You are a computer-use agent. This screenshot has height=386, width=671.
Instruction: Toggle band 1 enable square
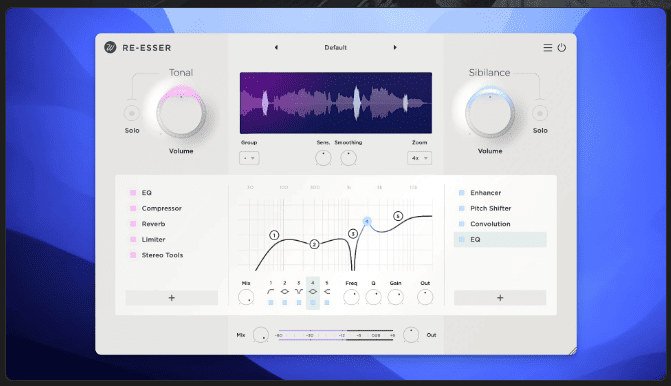coord(270,303)
